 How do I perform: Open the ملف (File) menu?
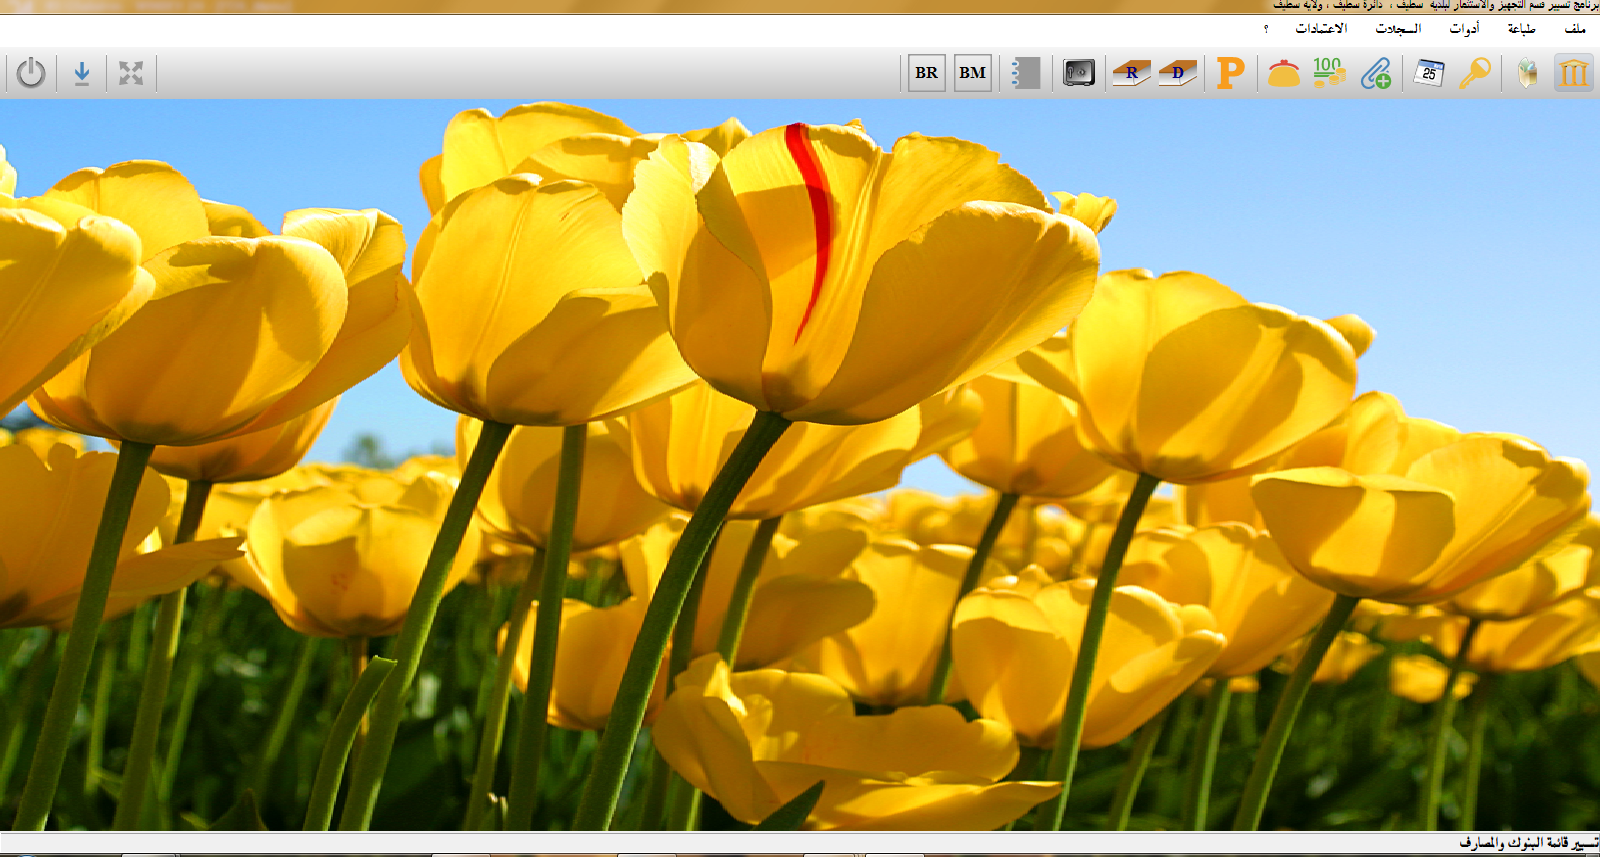coord(1575,28)
